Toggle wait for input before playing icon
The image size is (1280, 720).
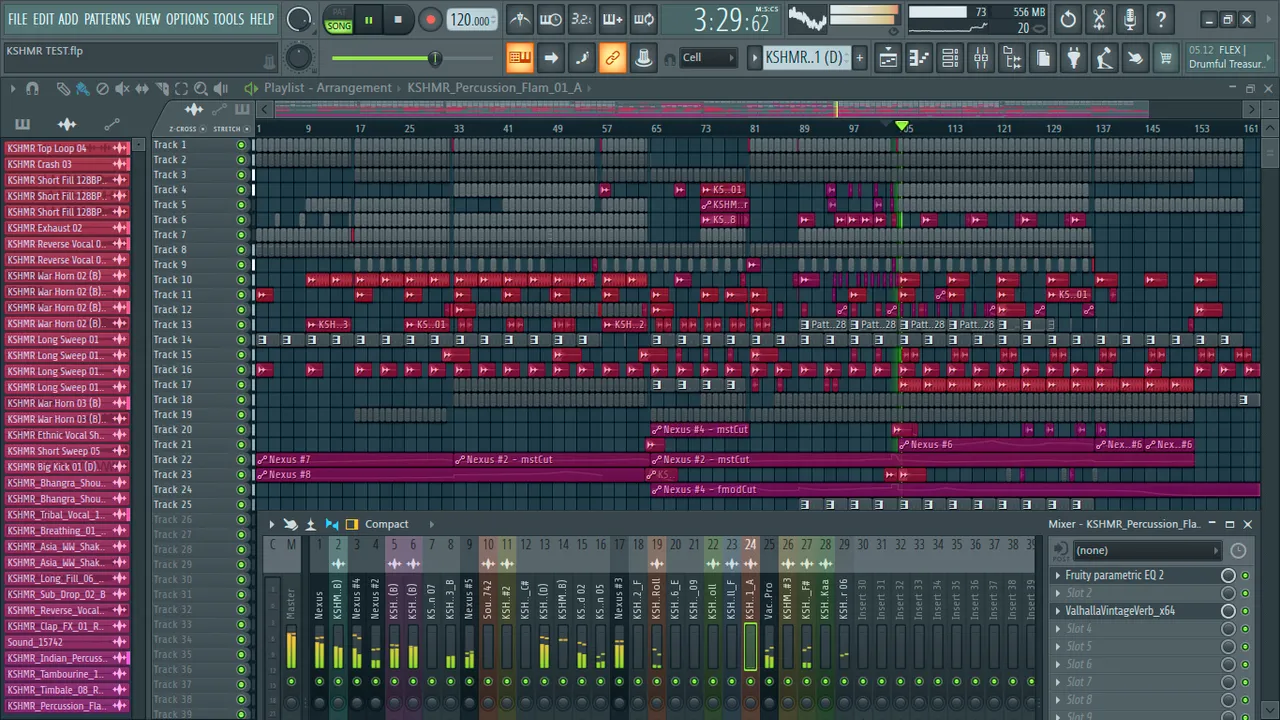coord(551,19)
